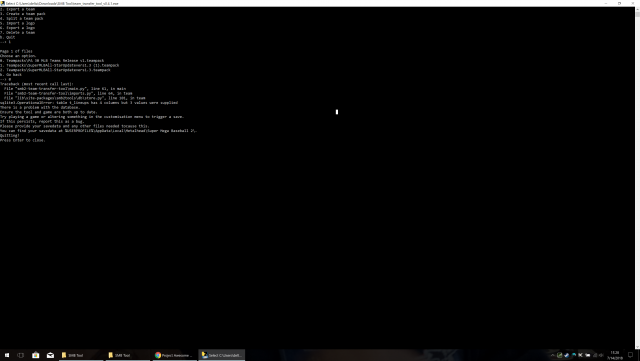640x361 pixels.
Task: Open the network status tray icon
Action: click(x=595, y=355)
